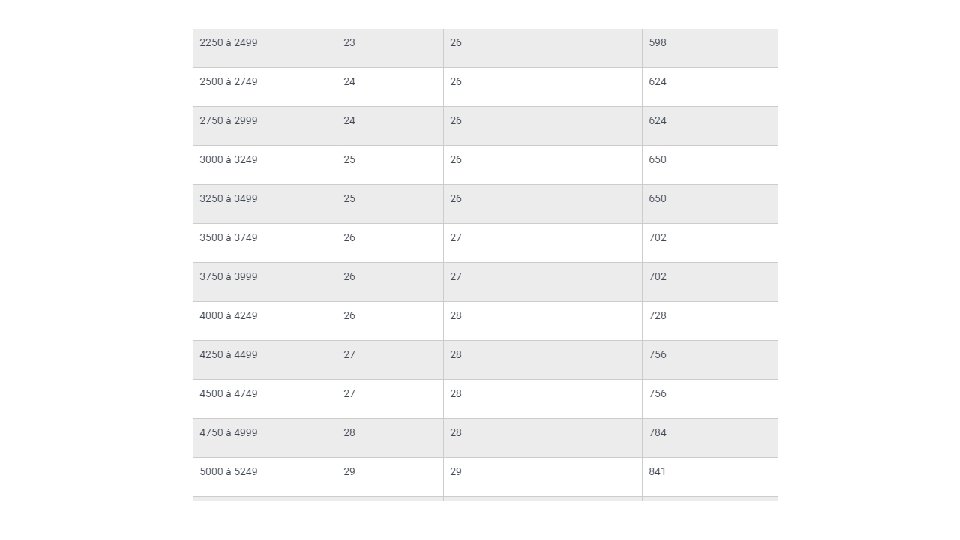
Task: Click the value 728 in the table
Action: (658, 316)
